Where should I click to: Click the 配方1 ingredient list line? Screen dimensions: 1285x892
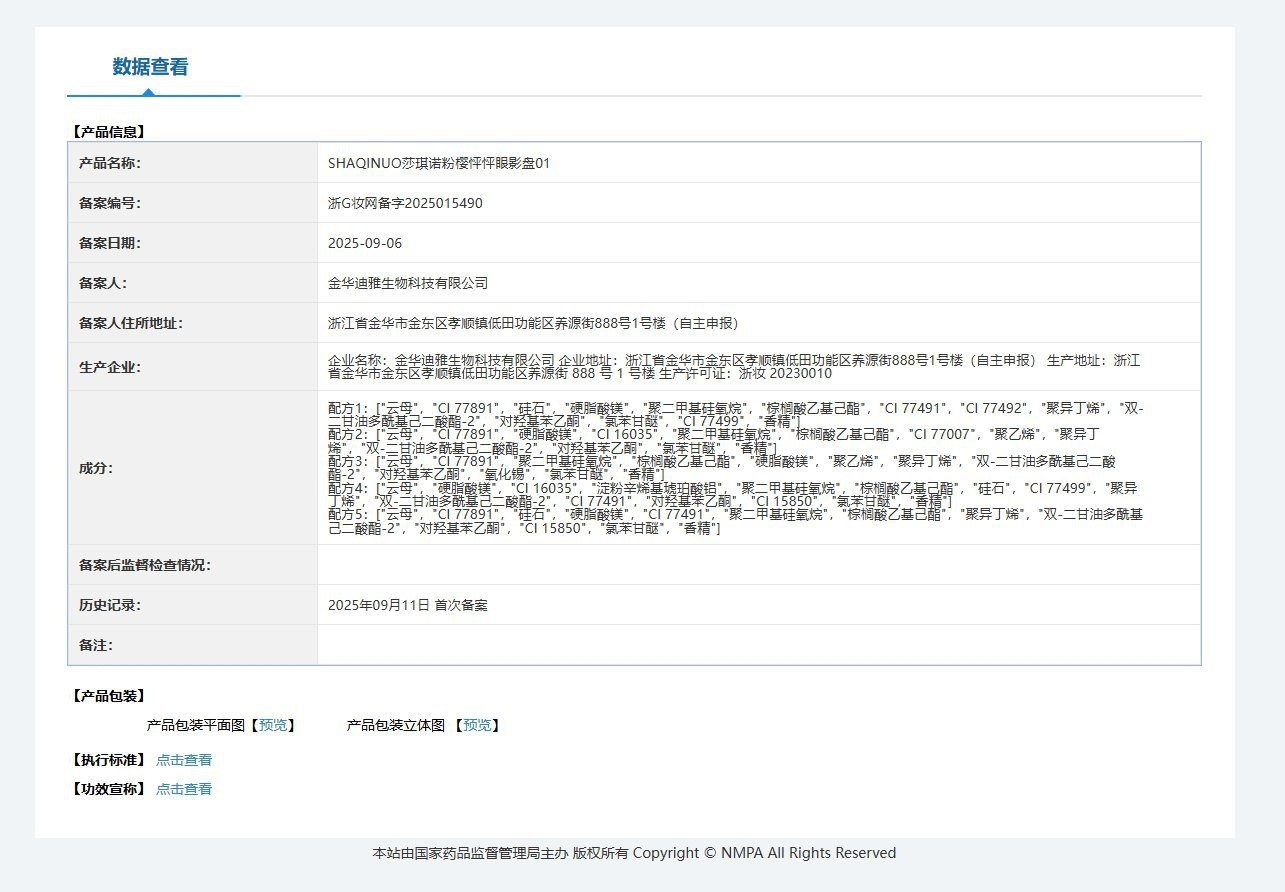(736, 415)
